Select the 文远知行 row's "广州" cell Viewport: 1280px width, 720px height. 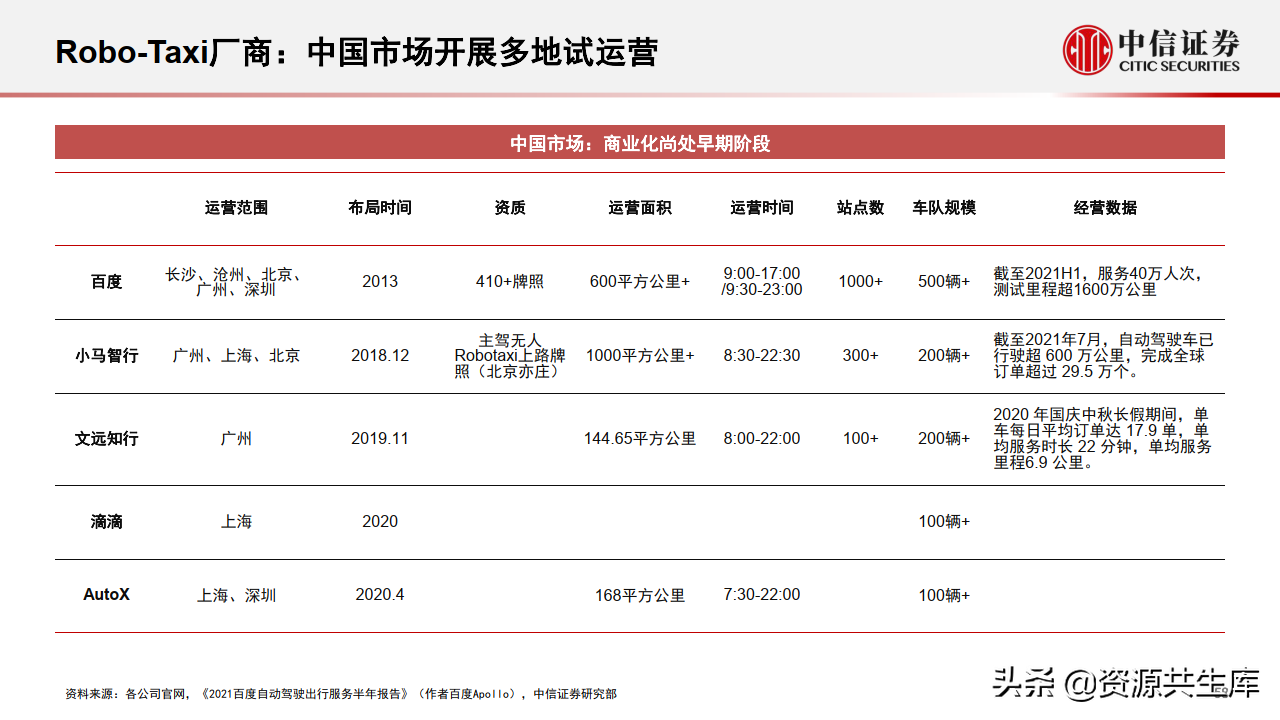pyautogui.click(x=236, y=438)
